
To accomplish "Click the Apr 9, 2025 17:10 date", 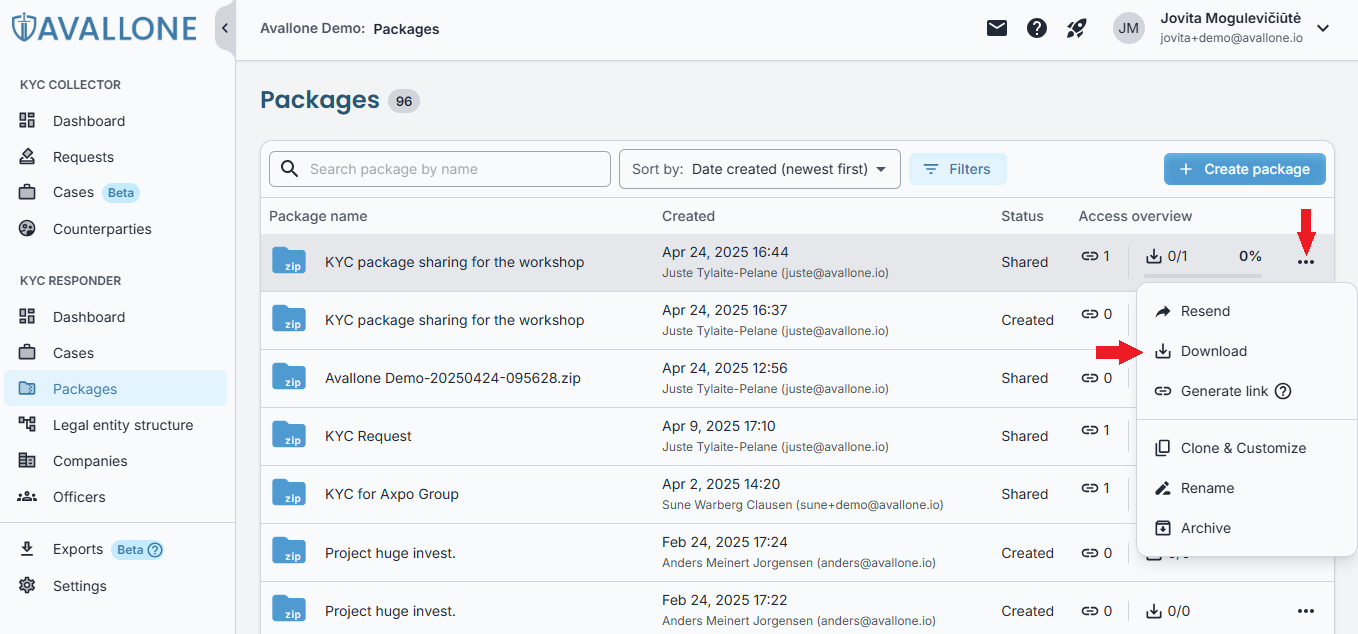I will [x=719, y=426].
